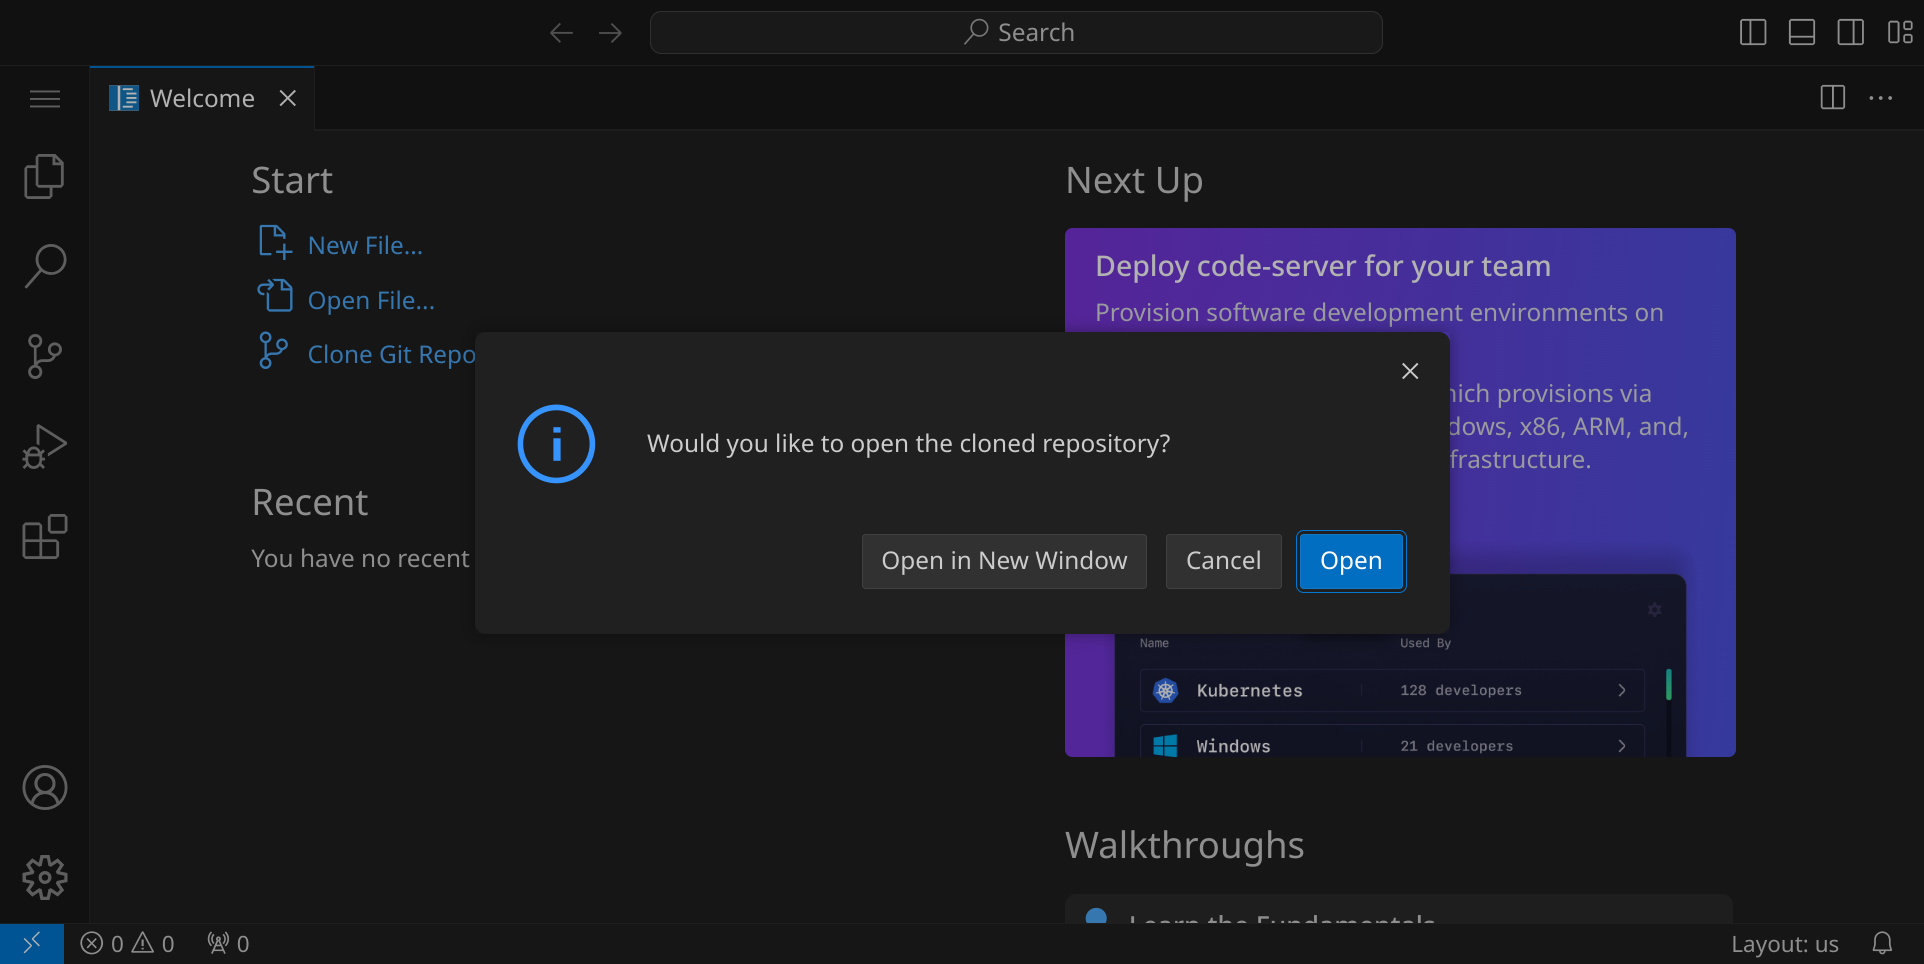Click Open to open cloned repository

(x=1350, y=561)
